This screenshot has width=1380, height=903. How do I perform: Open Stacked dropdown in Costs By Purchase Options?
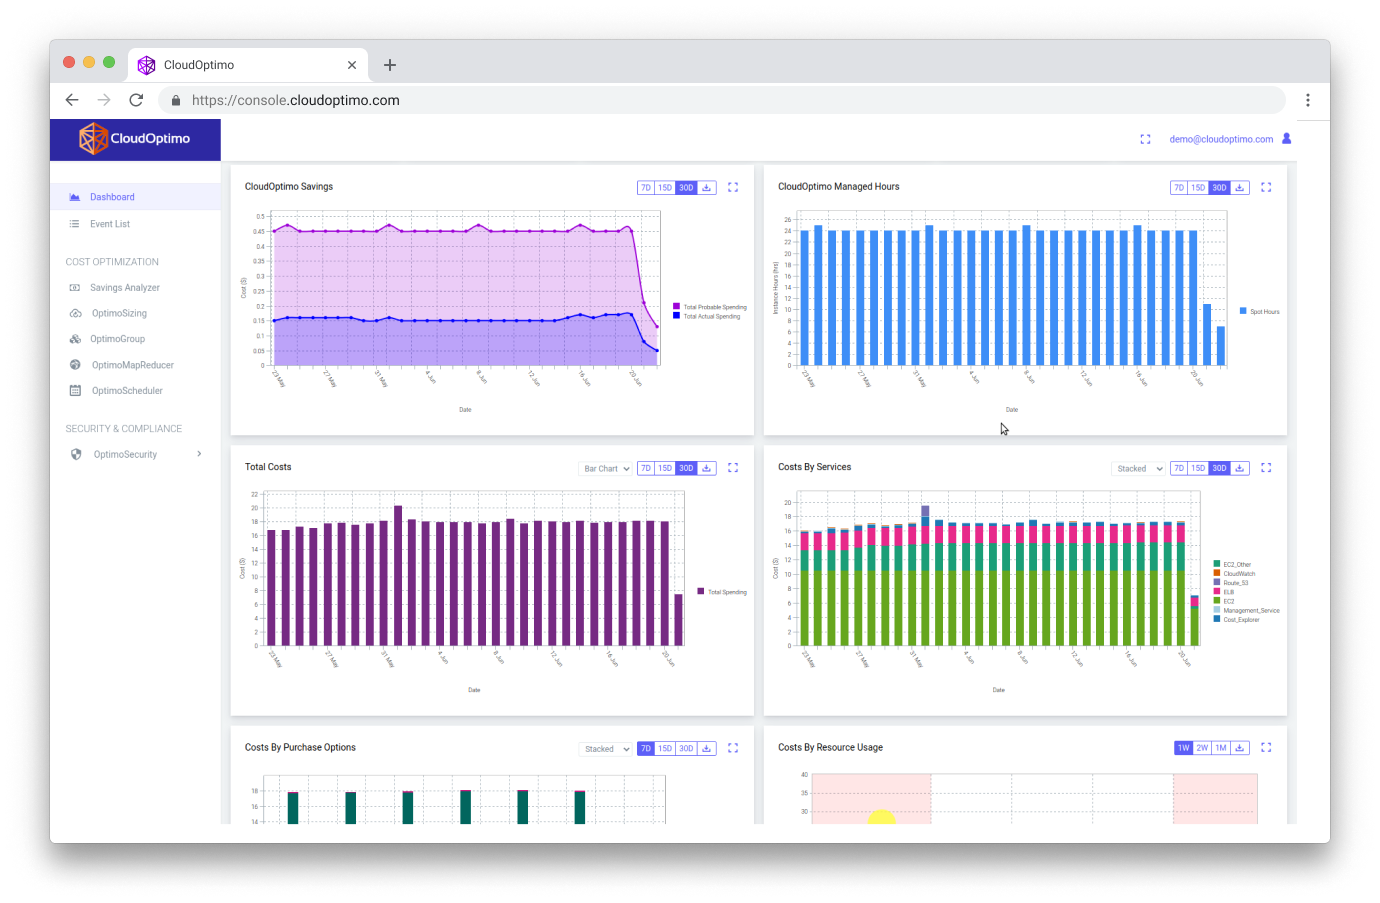click(606, 748)
